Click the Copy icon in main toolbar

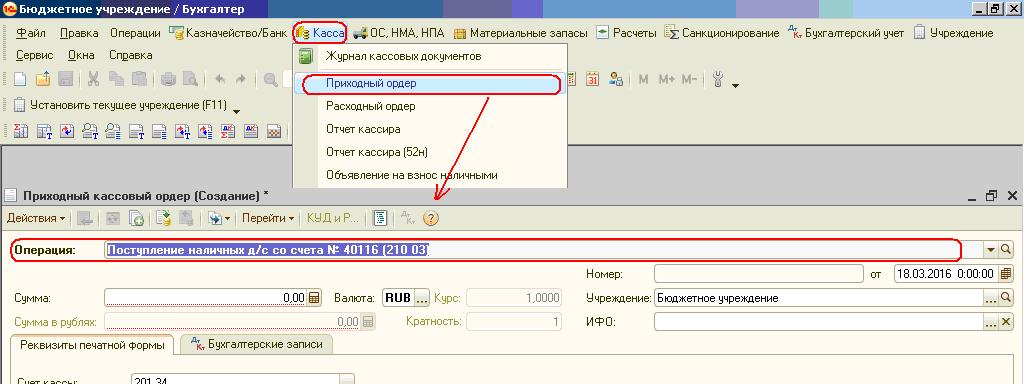(x=116, y=79)
